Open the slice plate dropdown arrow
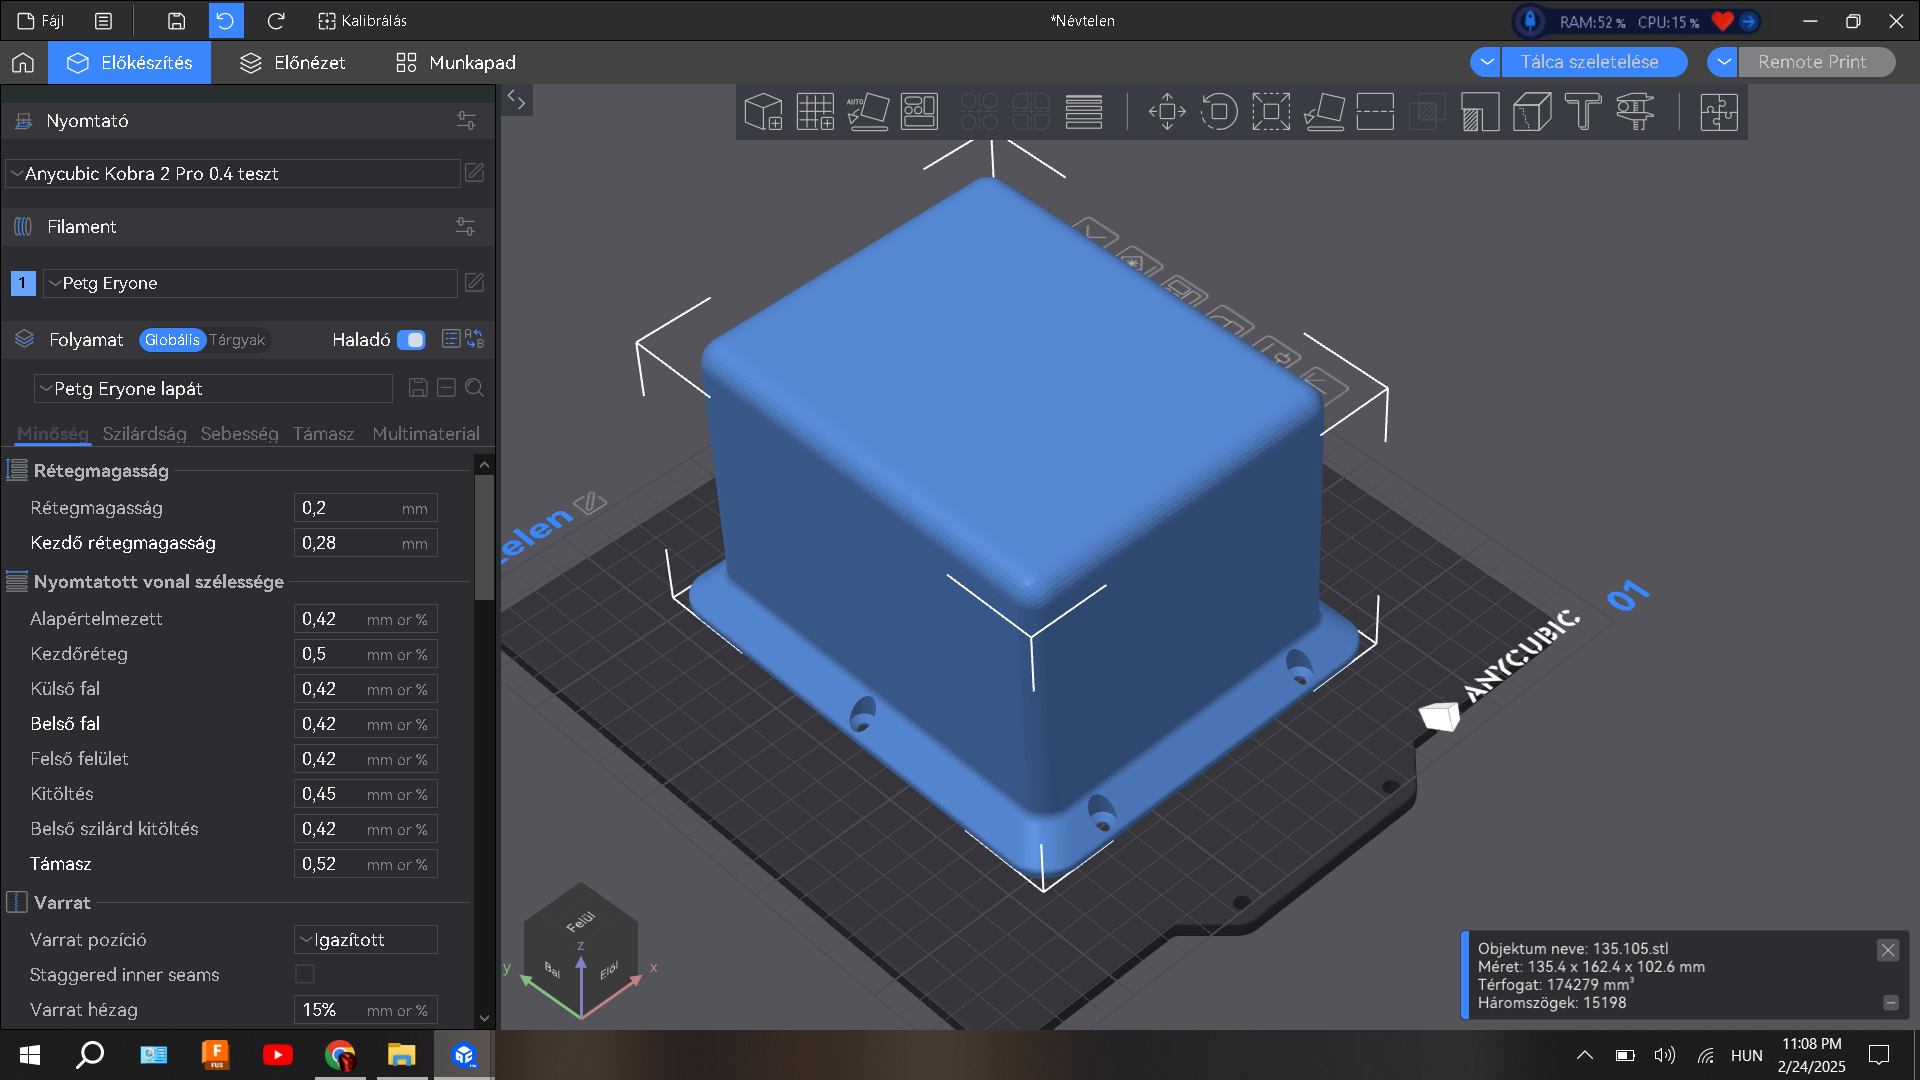Screen dimensions: 1920x1080 coord(1486,62)
